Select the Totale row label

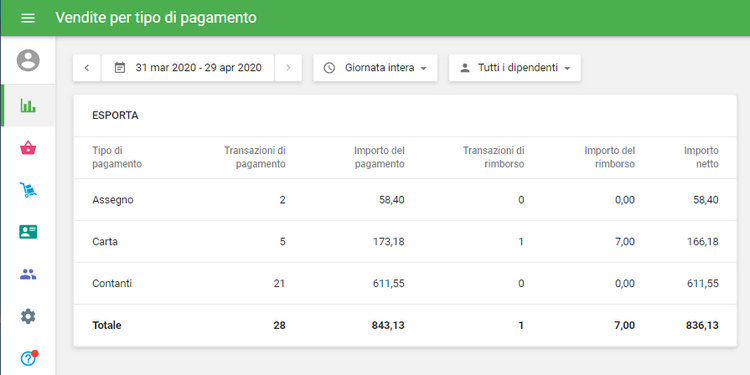(107, 326)
